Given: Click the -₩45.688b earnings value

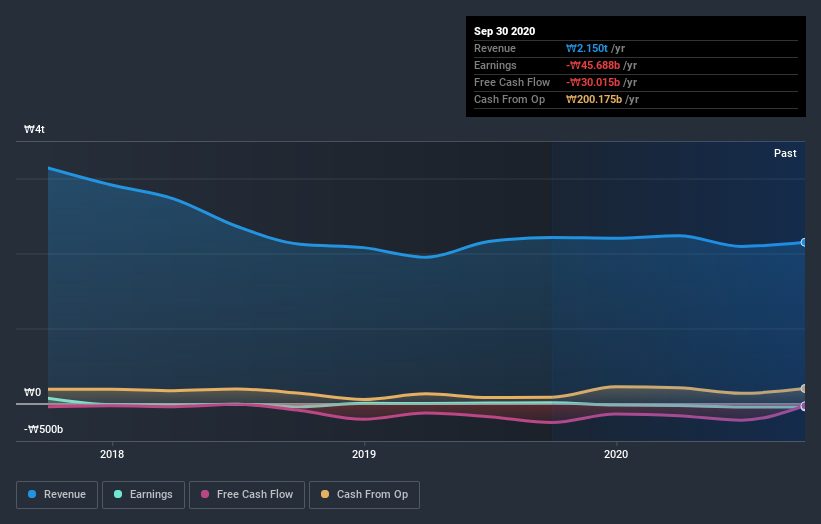Looking at the screenshot, I should [x=593, y=65].
